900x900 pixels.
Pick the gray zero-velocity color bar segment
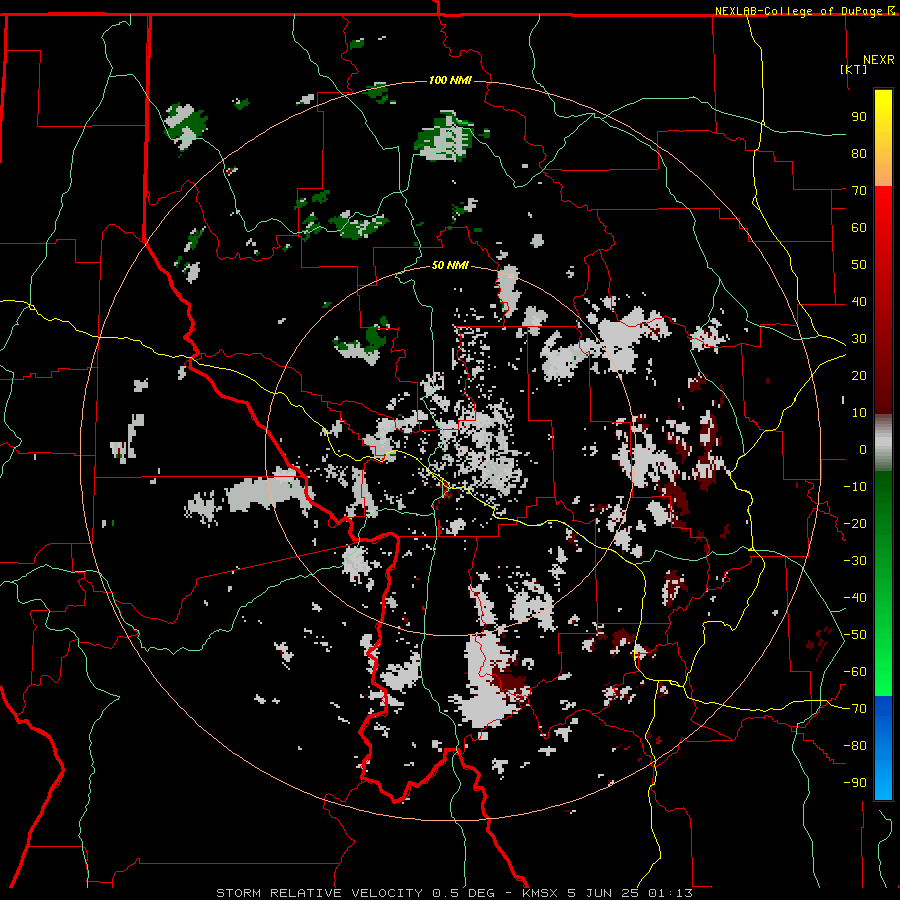pos(883,443)
